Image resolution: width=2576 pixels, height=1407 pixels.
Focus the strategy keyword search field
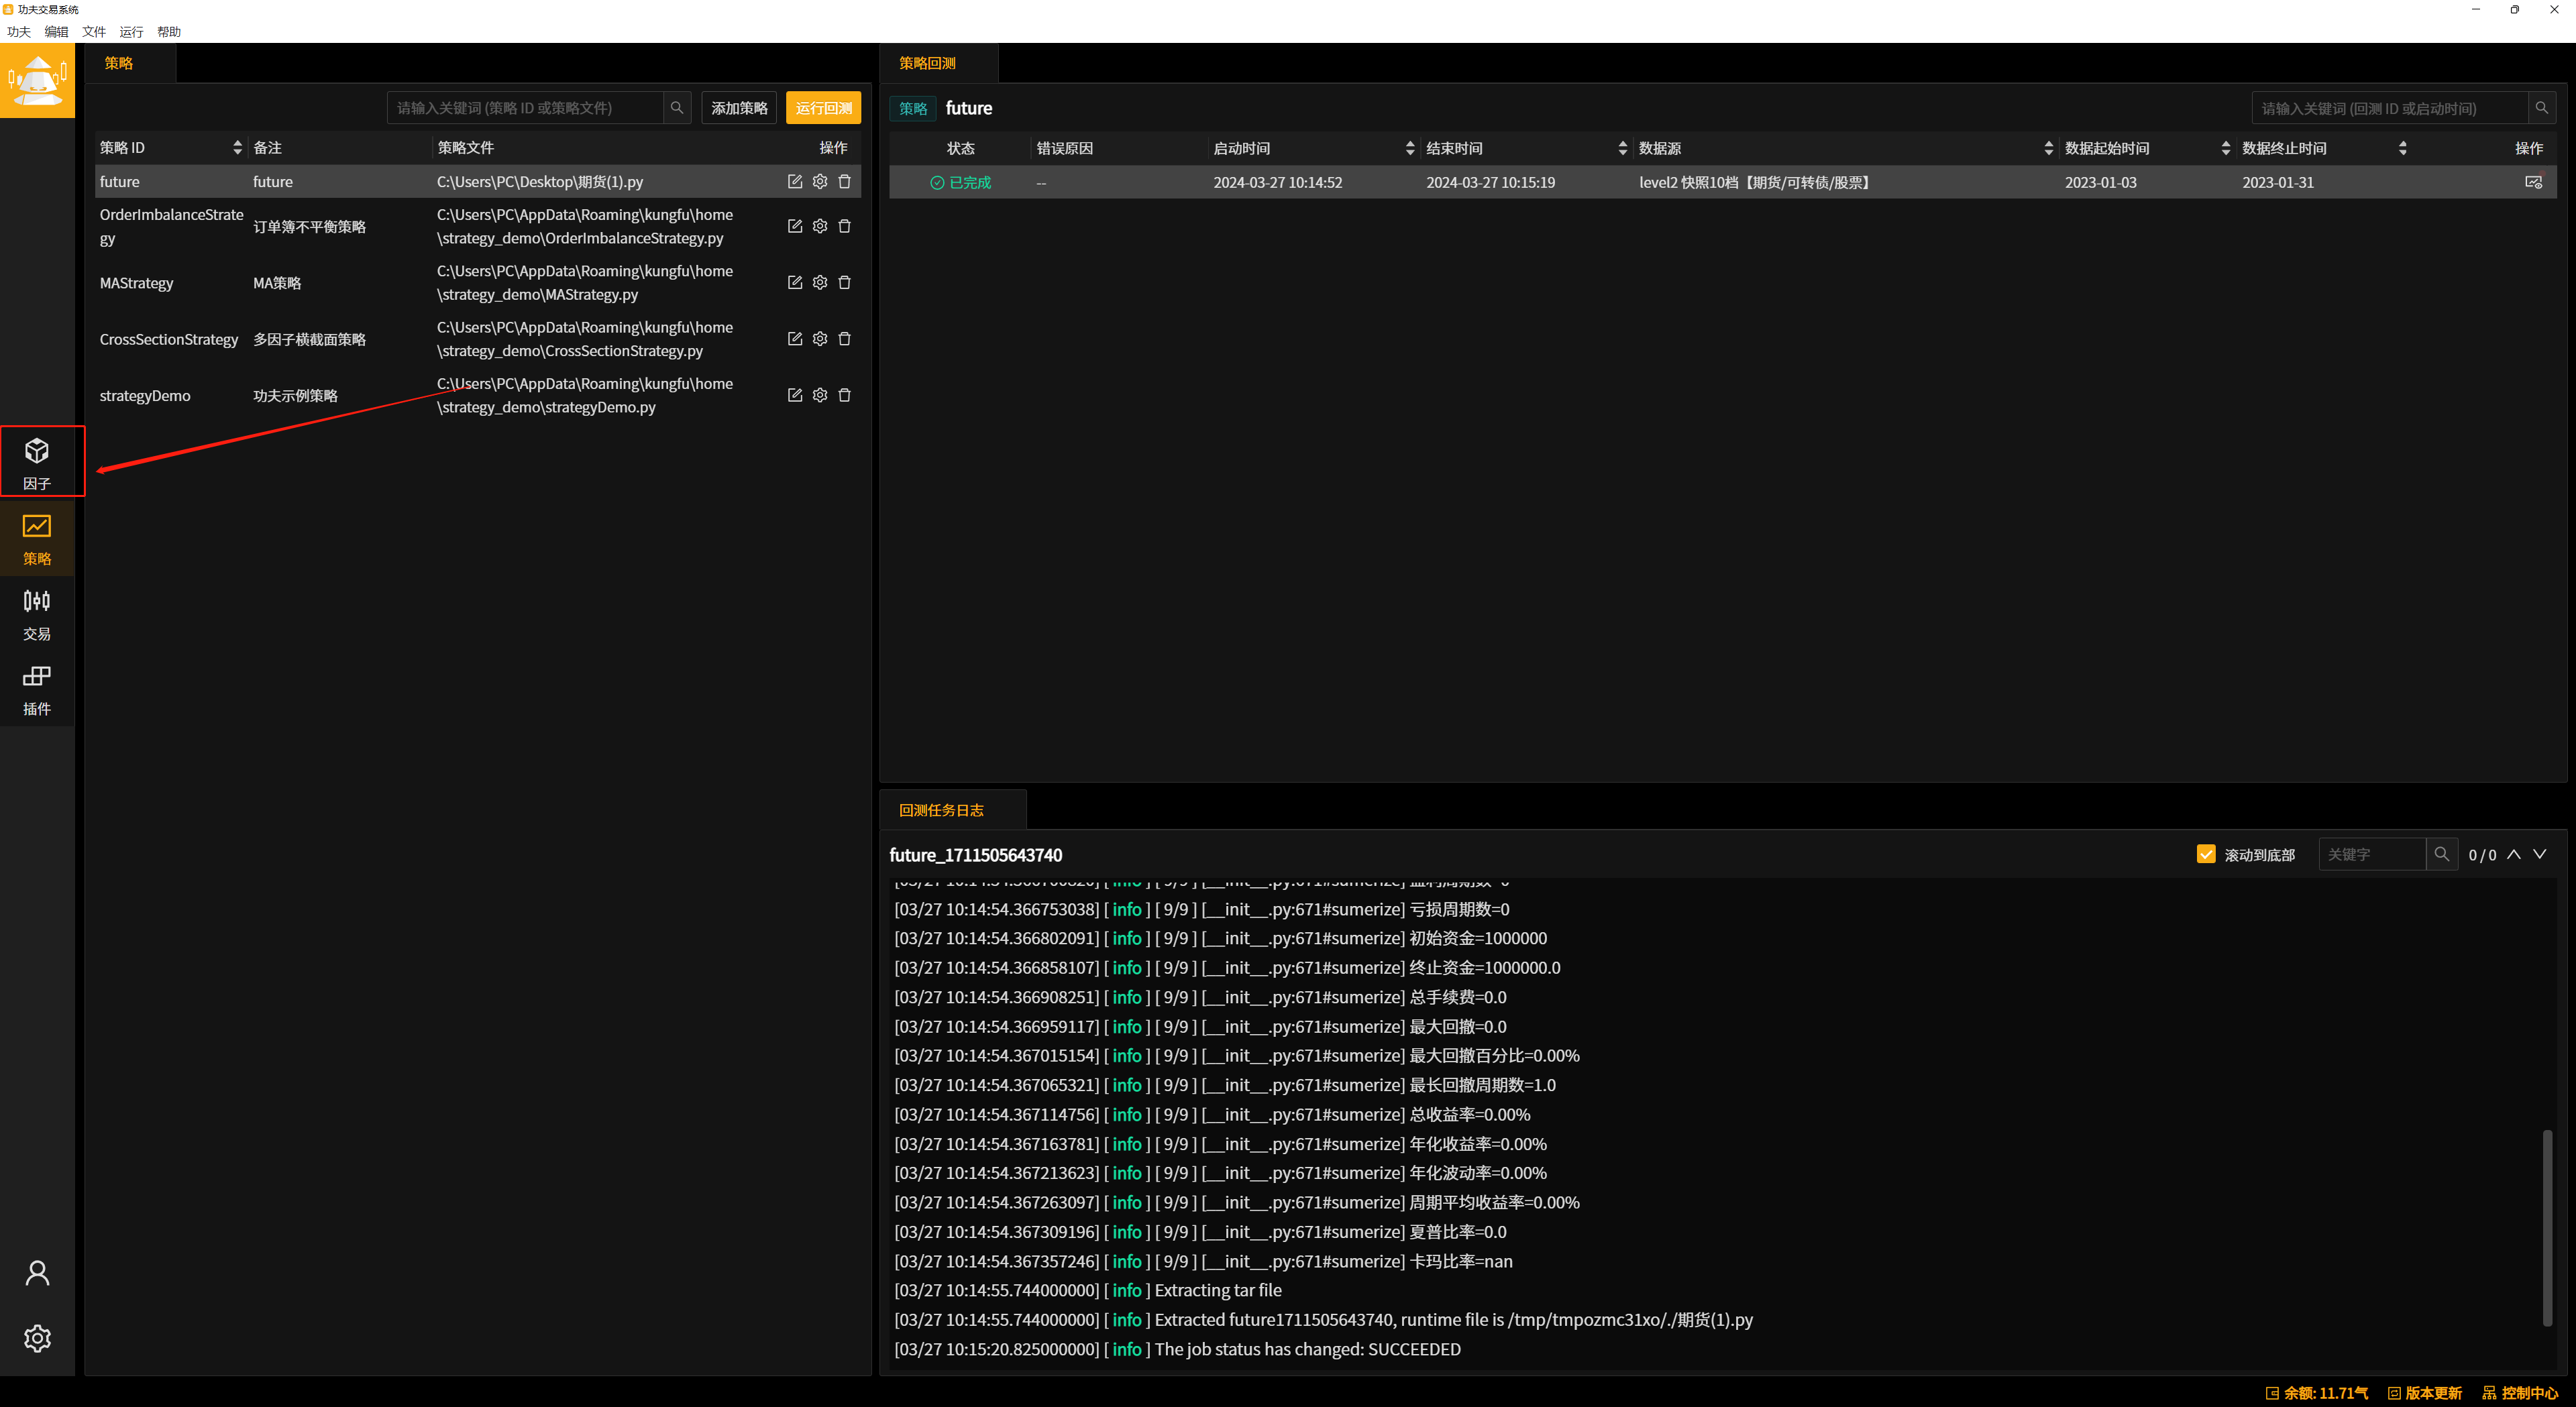point(525,108)
